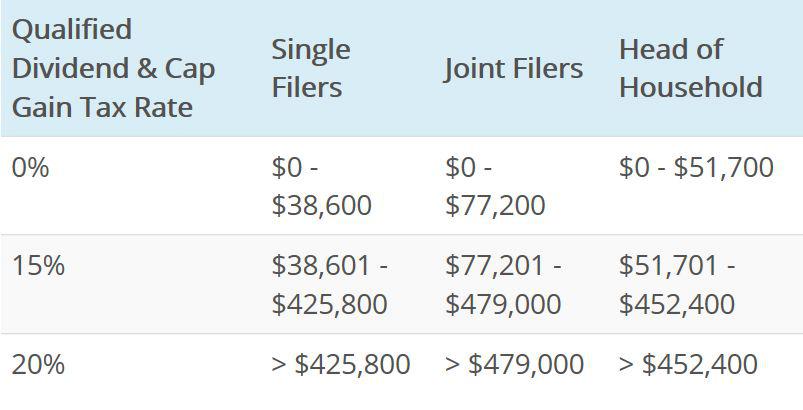Click the $38,601 - $425,800 cell
The width and height of the screenshot is (803, 410).
[330, 285]
